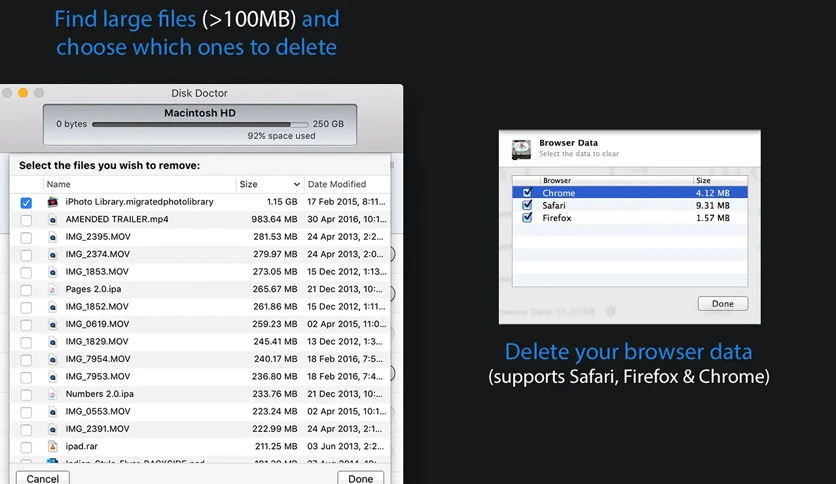Click the IMG_1829.MOV file name

(x=97, y=341)
